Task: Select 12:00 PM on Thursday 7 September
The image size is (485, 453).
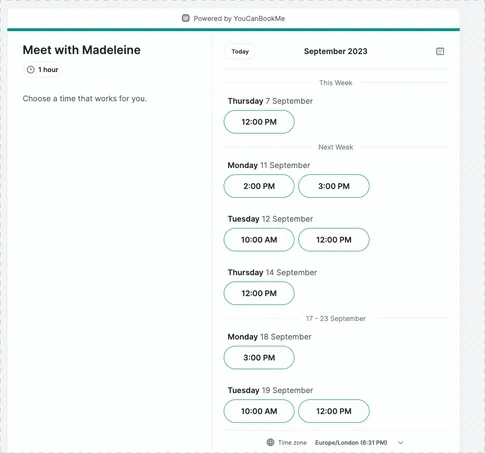Action: (259, 122)
